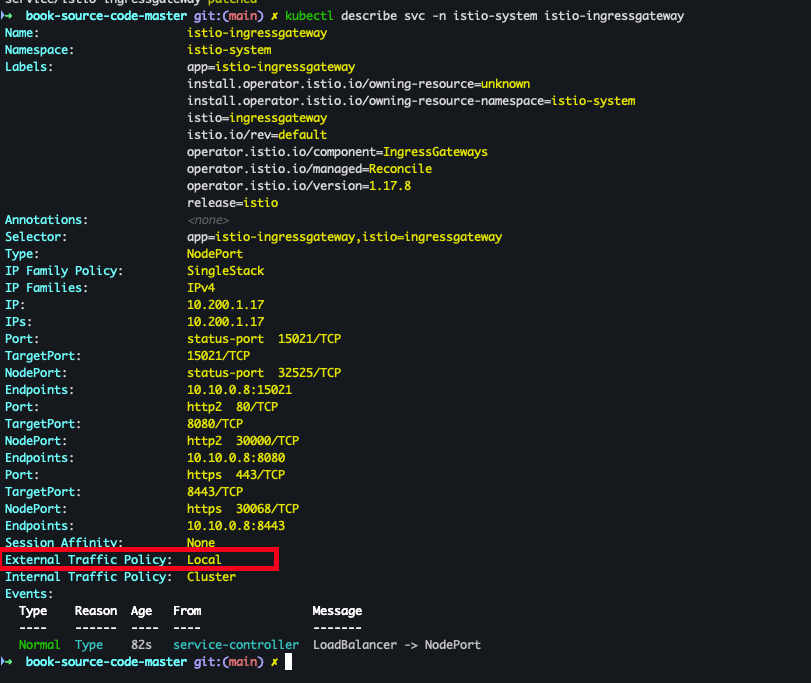Click endpoint 10.10.0.8:15021
This screenshot has height=683, width=811.
click(x=239, y=390)
